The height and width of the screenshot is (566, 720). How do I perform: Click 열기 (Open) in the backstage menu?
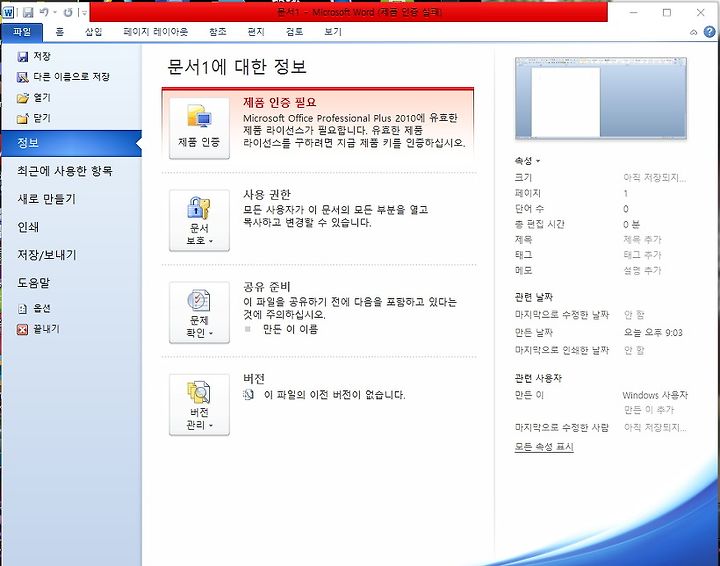click(x=34, y=97)
